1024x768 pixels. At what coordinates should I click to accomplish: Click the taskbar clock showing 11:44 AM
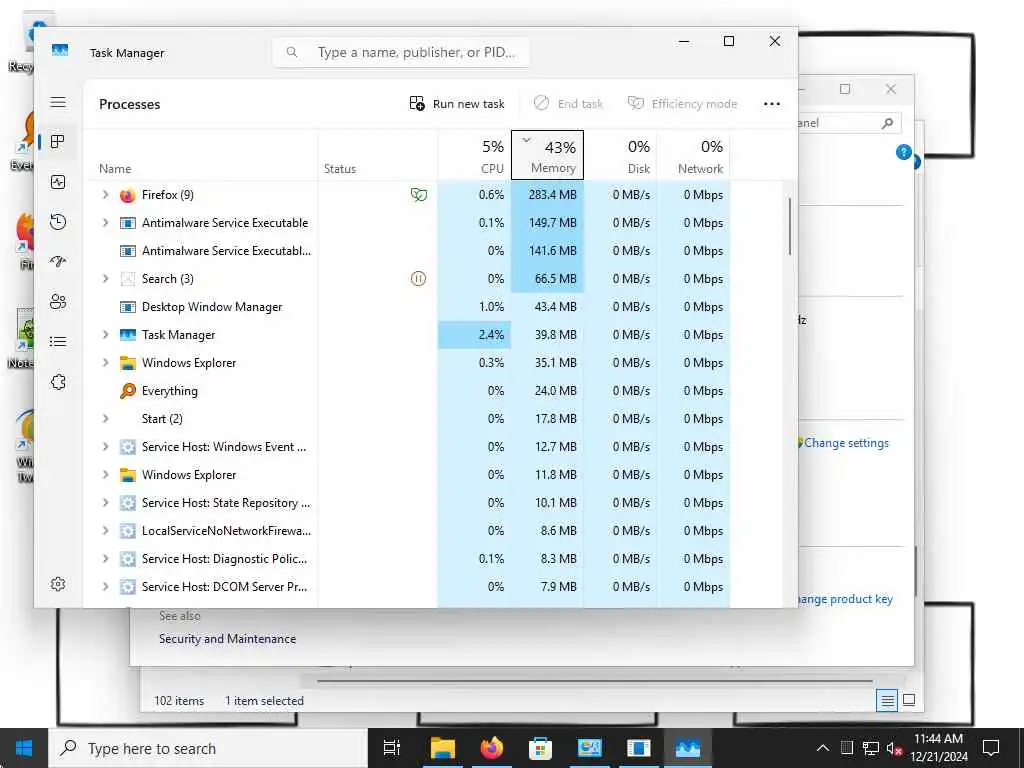(x=938, y=748)
